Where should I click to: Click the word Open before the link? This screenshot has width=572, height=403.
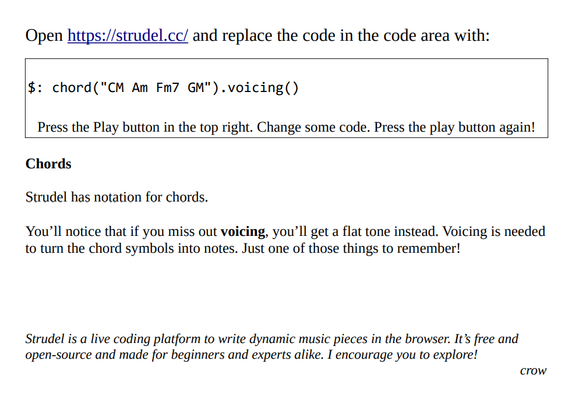44,36
